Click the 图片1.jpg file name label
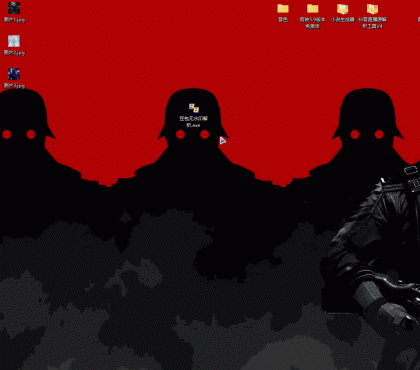Viewport: 420px width, 370px height. (x=14, y=20)
